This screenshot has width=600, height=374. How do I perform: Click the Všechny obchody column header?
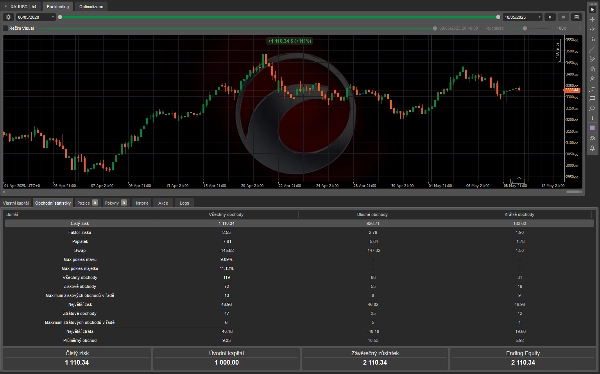tap(226, 214)
